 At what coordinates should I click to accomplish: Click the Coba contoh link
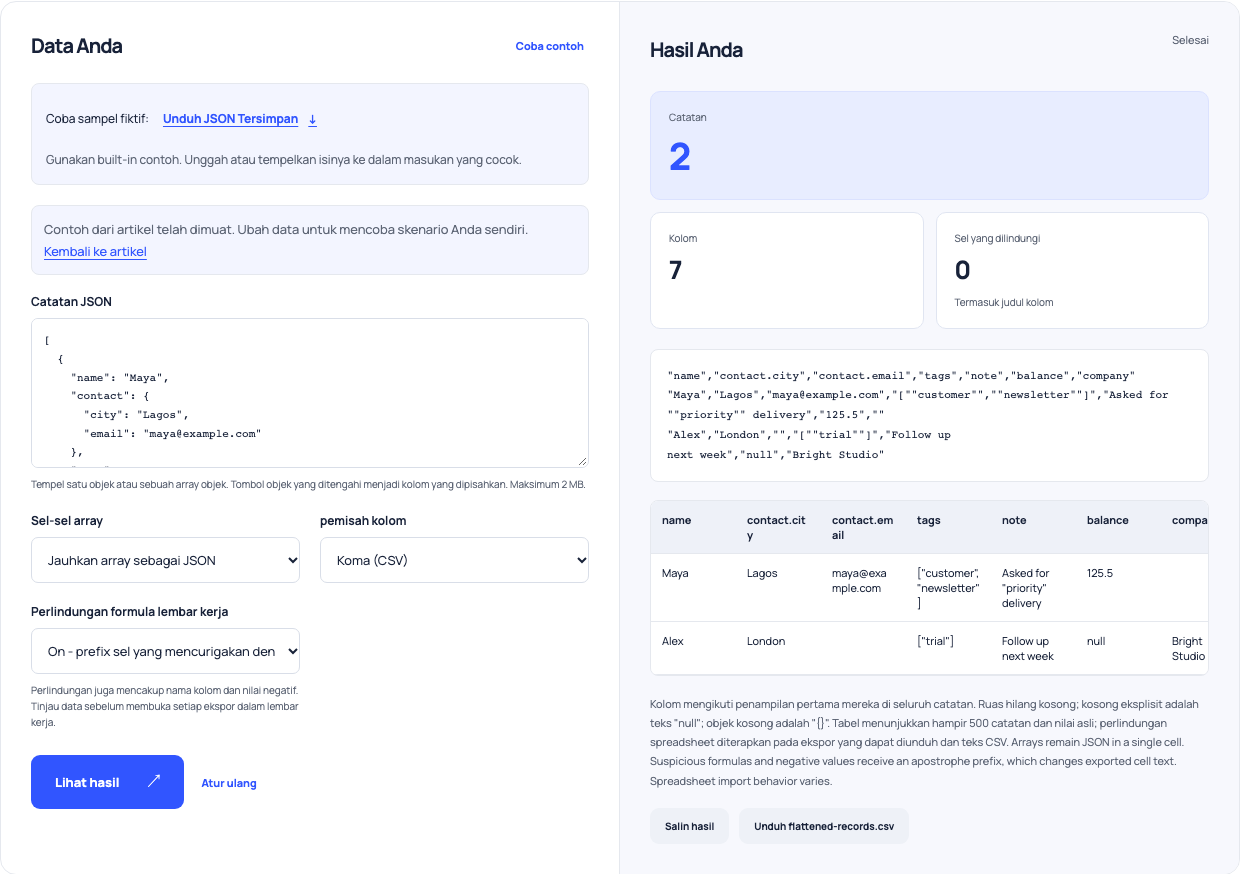(x=550, y=46)
